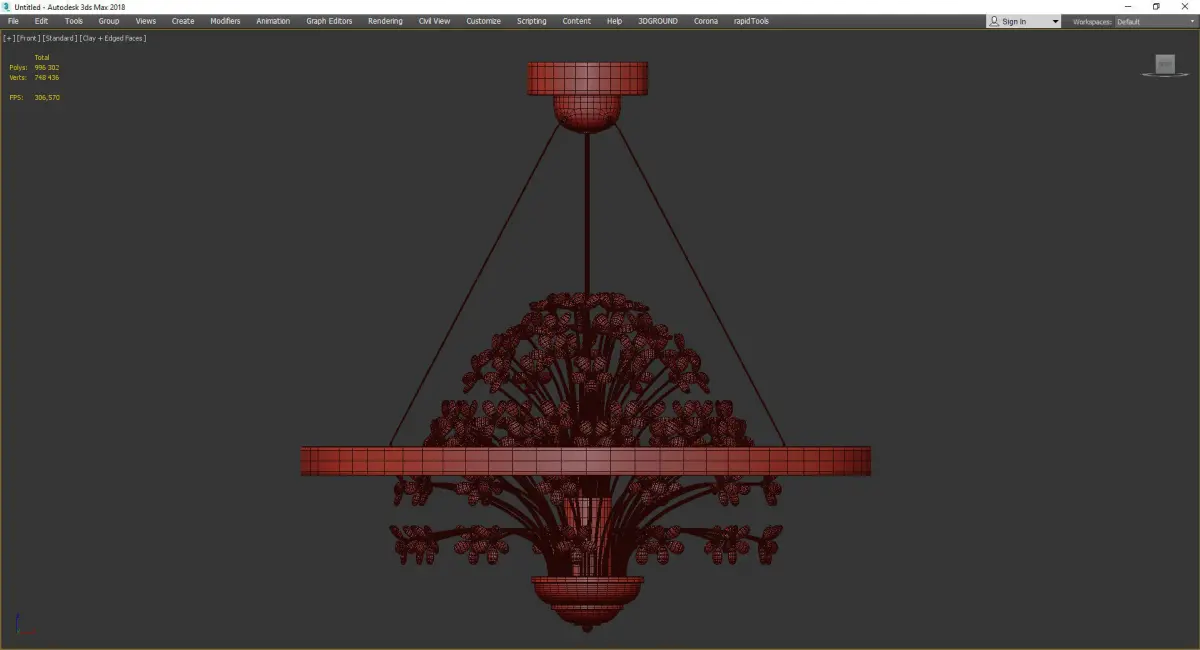Open the Tools menu

click(x=74, y=21)
